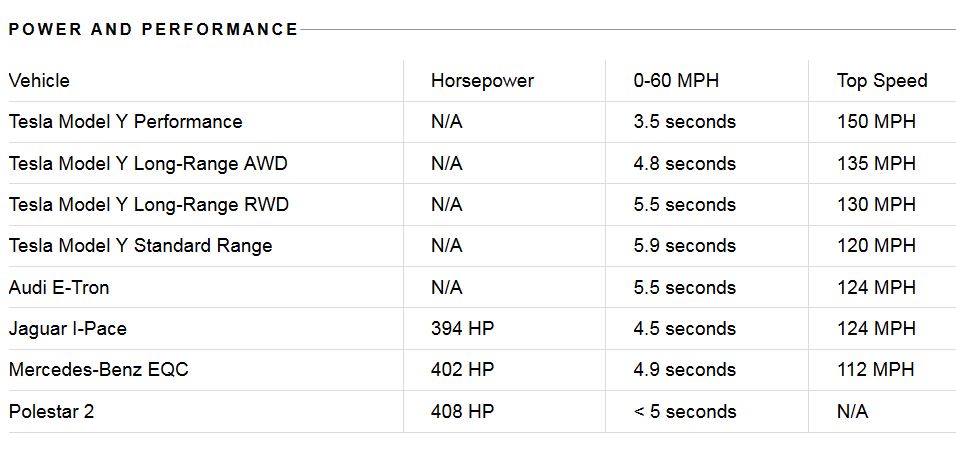The height and width of the screenshot is (458, 956).
Task: Select the Power and Performance heading
Action: (153, 29)
